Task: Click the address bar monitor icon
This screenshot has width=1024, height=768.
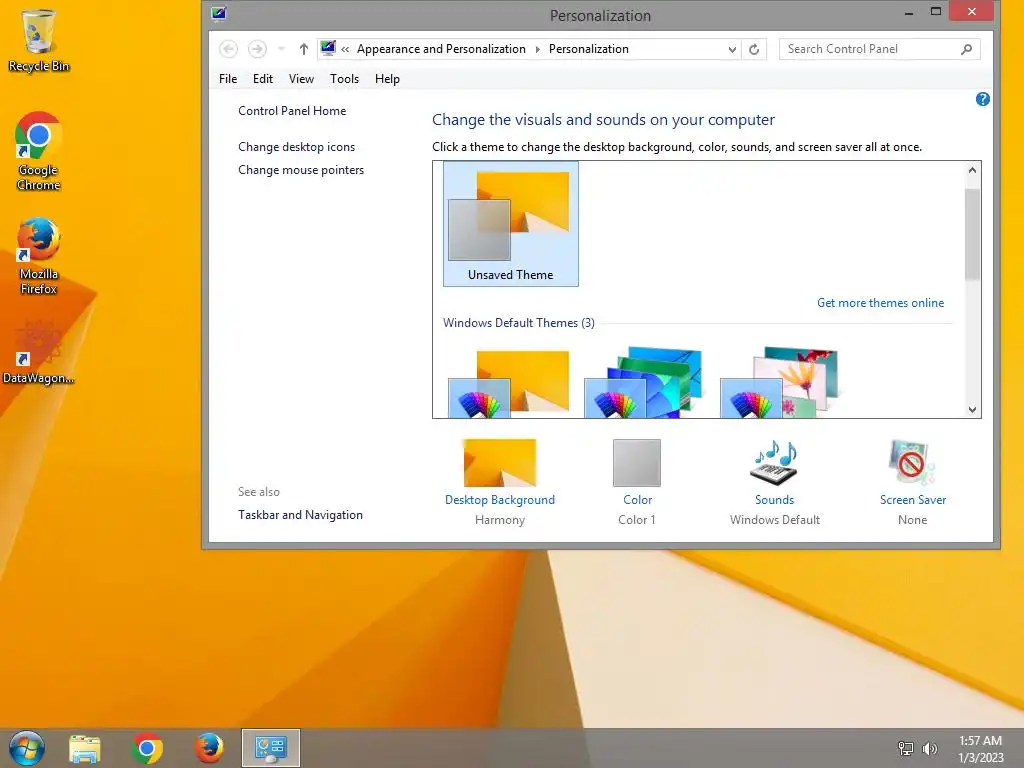Action: [328, 48]
